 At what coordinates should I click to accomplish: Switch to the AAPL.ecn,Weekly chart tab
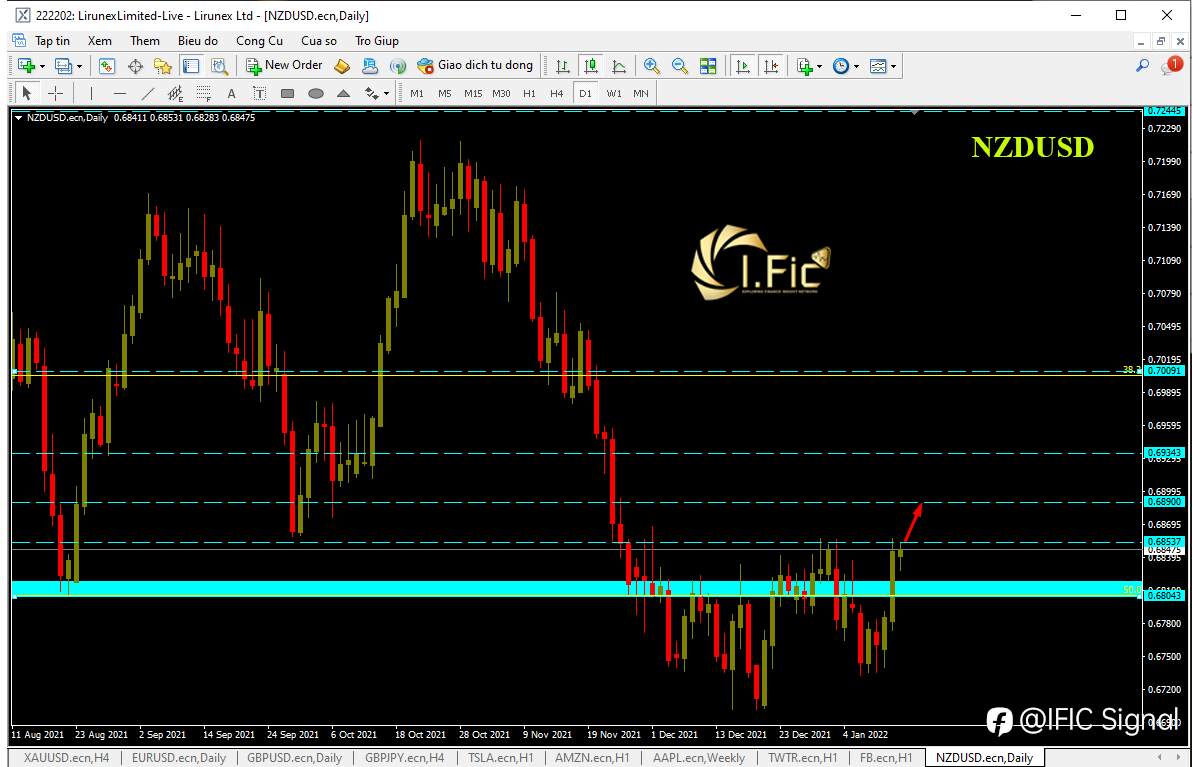coord(699,758)
